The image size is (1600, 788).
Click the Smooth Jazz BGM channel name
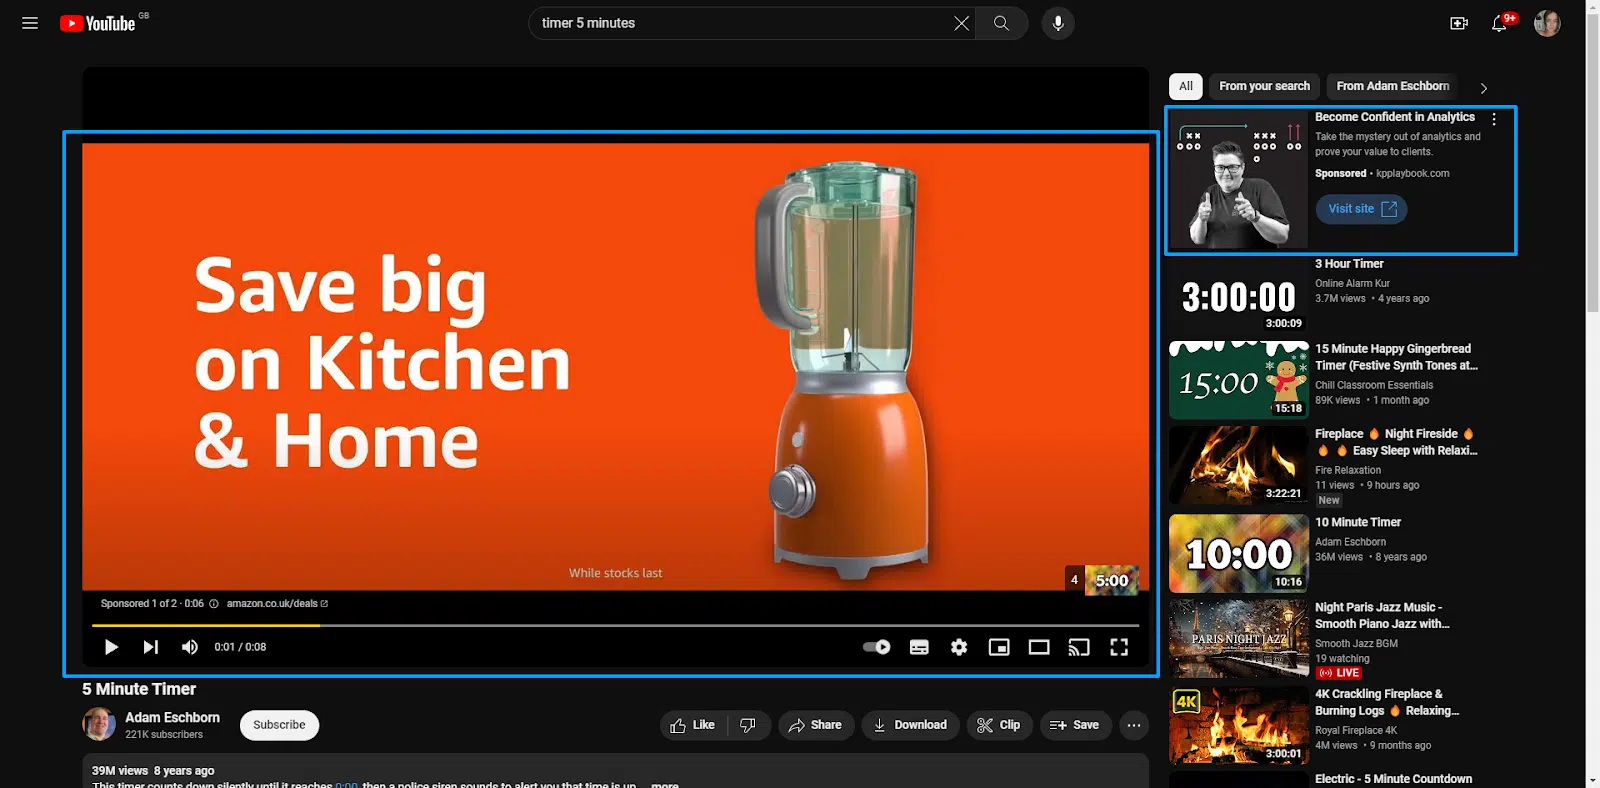[1356, 644]
